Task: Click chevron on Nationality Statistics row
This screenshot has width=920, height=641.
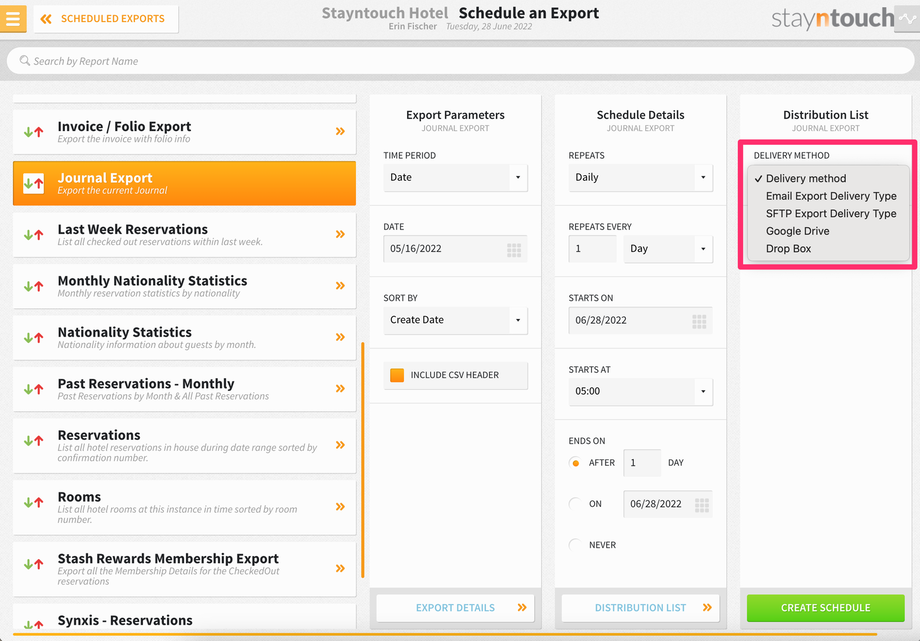Action: coord(340,337)
